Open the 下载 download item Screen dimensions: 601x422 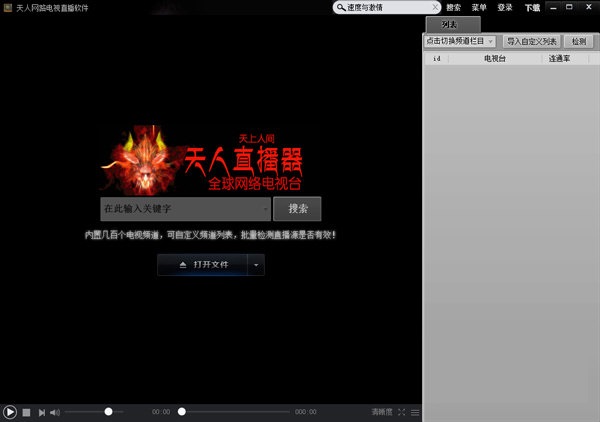coord(532,8)
